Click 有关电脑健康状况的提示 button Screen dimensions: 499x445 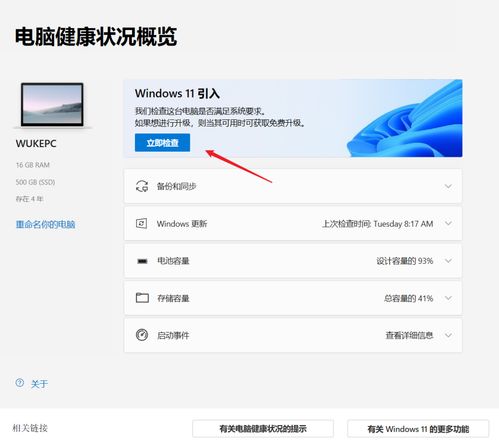point(263,429)
